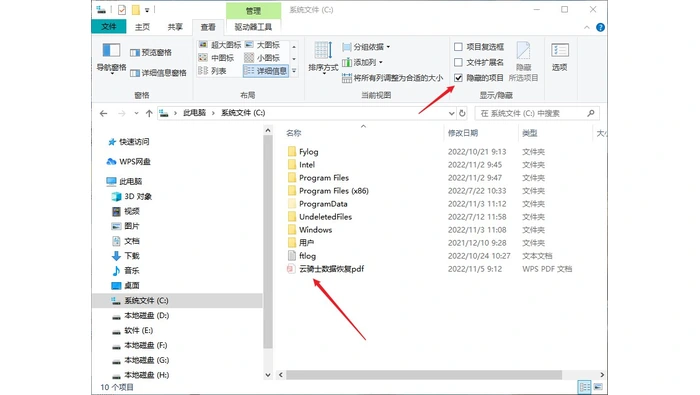Enable 项目复选框 item check boxes
700x395 pixels.
coord(458,47)
